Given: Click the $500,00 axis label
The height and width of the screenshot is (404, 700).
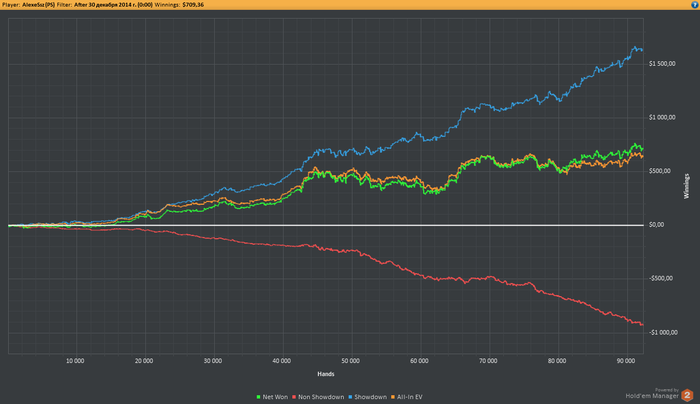Looking at the screenshot, I should 660,171.
